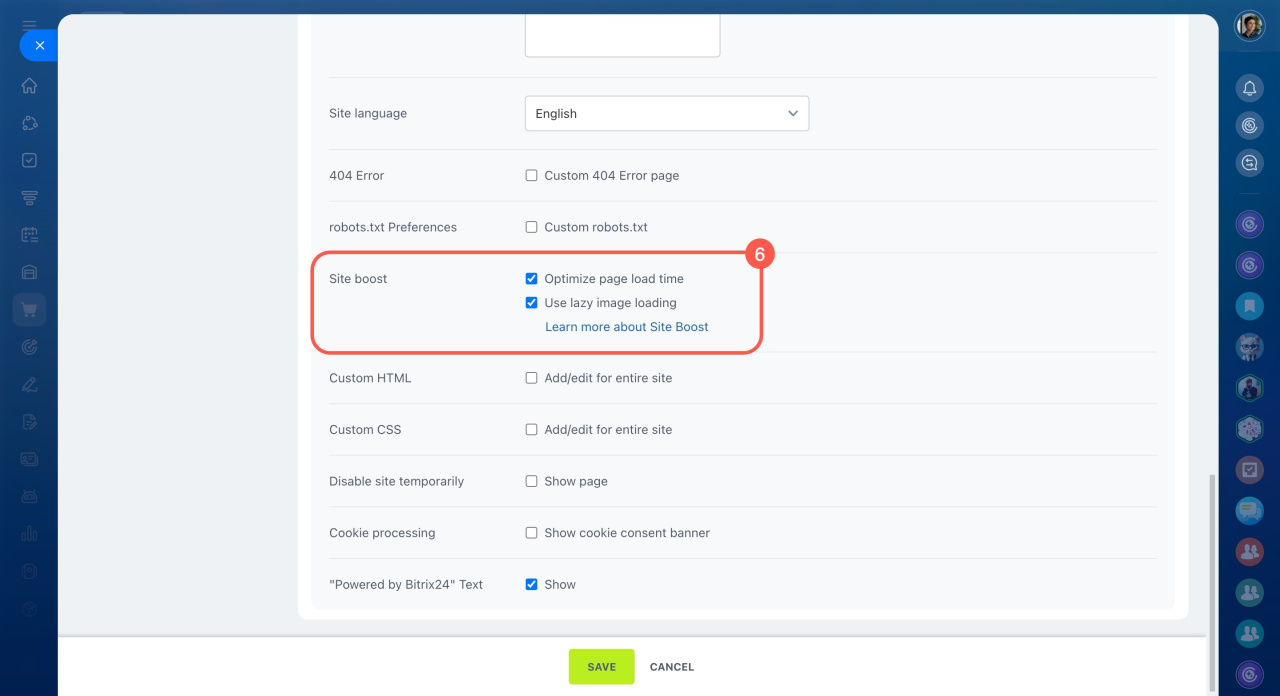Enable Show cookie consent banner checkbox
This screenshot has height=696, width=1280.
(x=531, y=533)
